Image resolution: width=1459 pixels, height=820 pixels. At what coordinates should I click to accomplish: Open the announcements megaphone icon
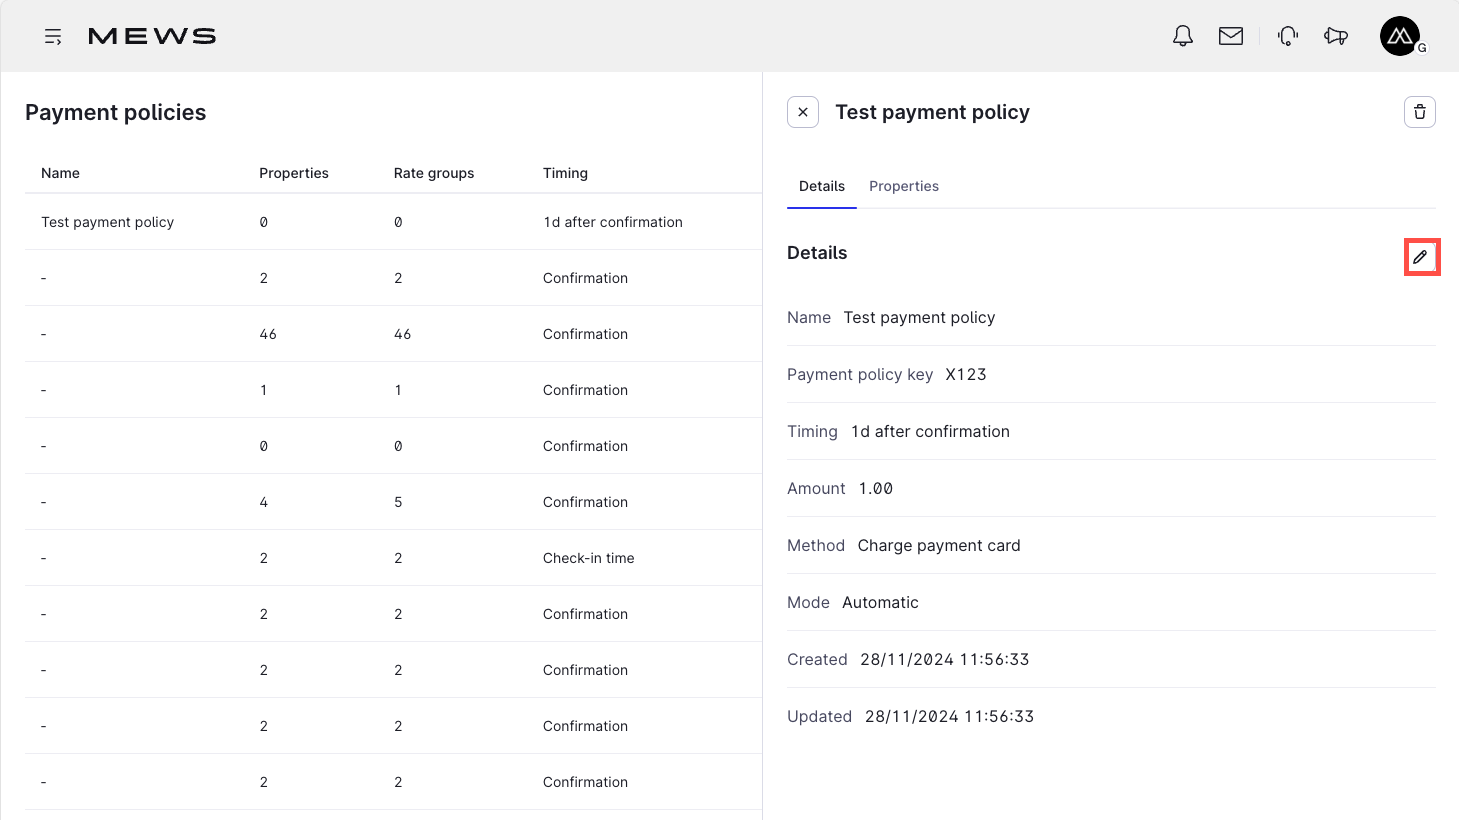point(1336,36)
